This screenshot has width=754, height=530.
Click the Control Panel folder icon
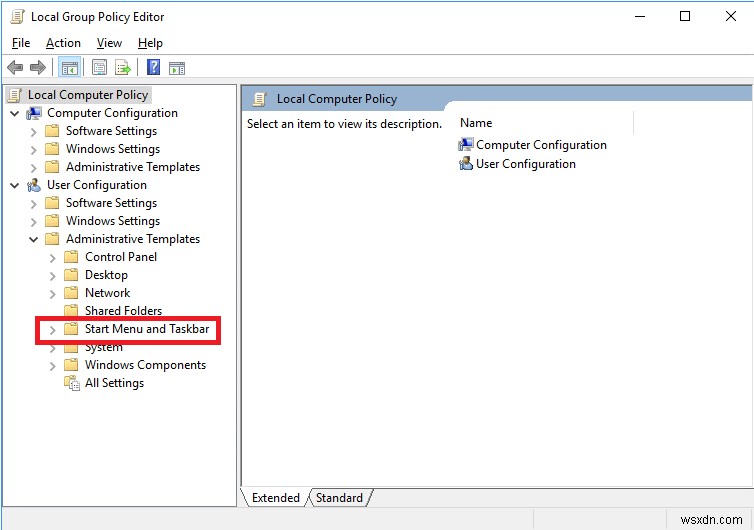tap(71, 257)
